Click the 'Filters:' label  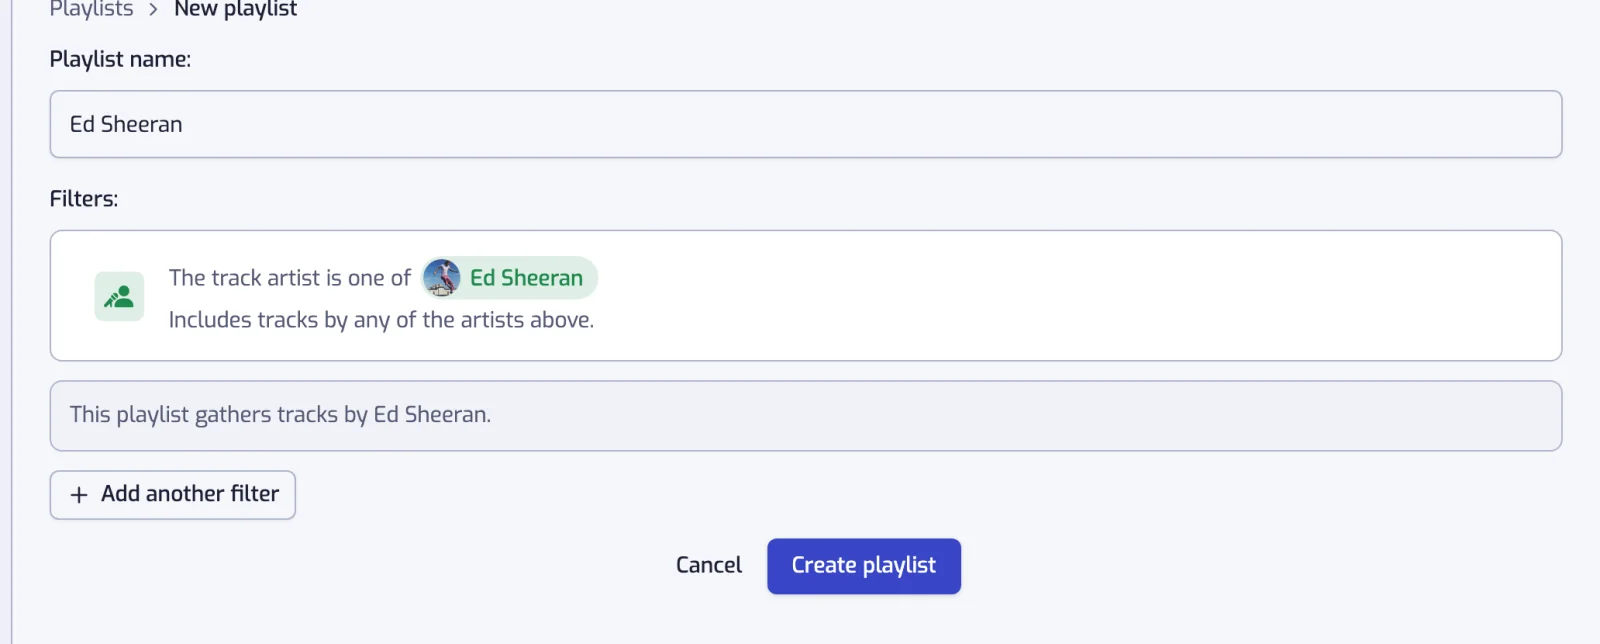[84, 199]
